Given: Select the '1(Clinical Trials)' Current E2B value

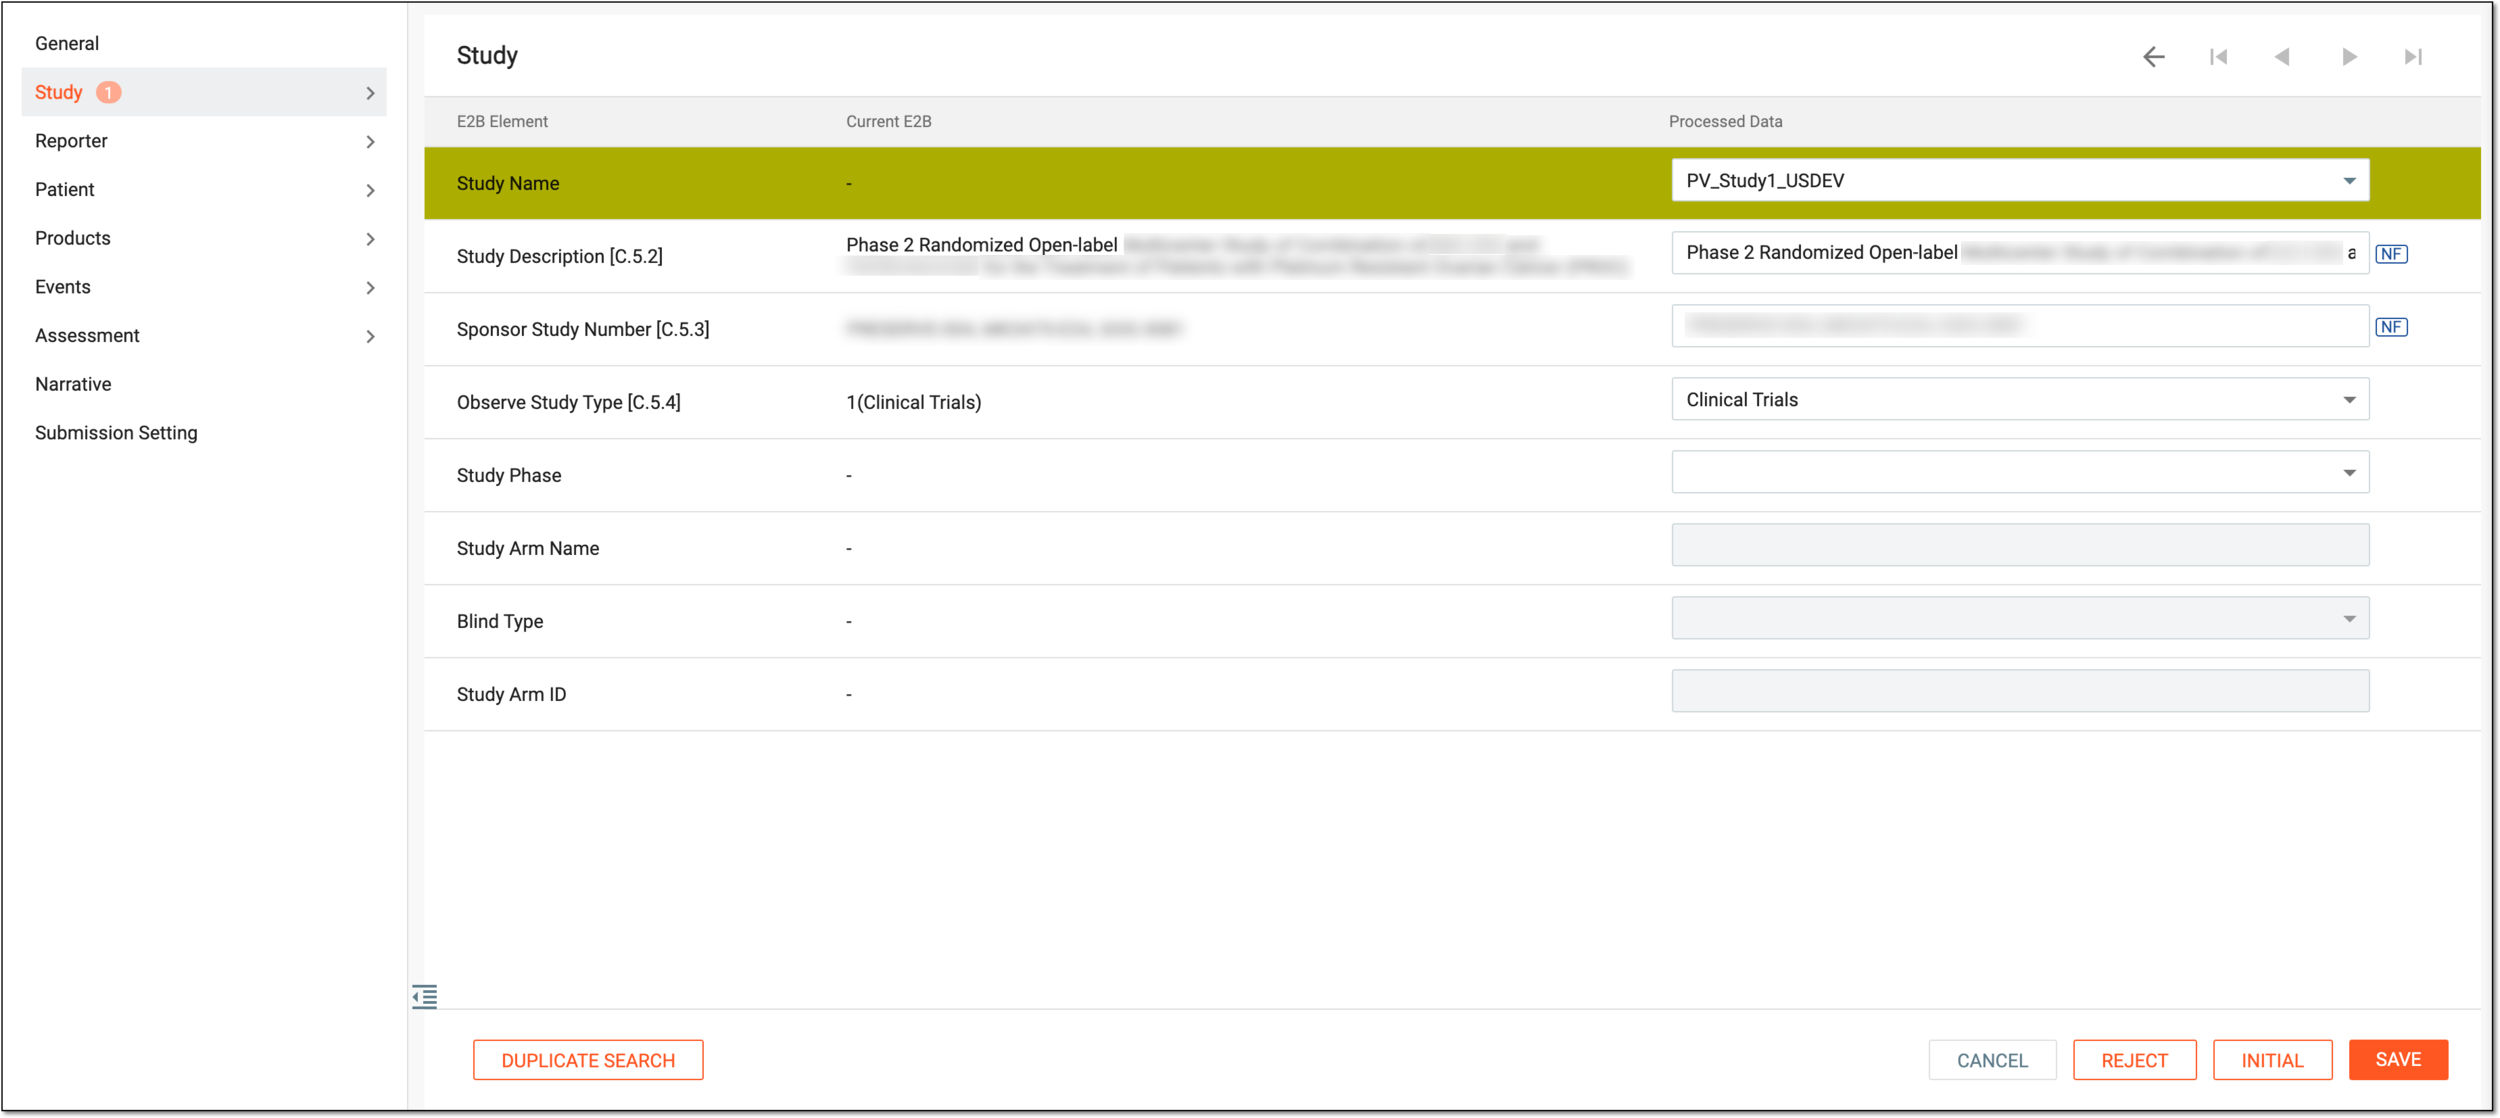Looking at the screenshot, I should pyautogui.click(x=914, y=403).
